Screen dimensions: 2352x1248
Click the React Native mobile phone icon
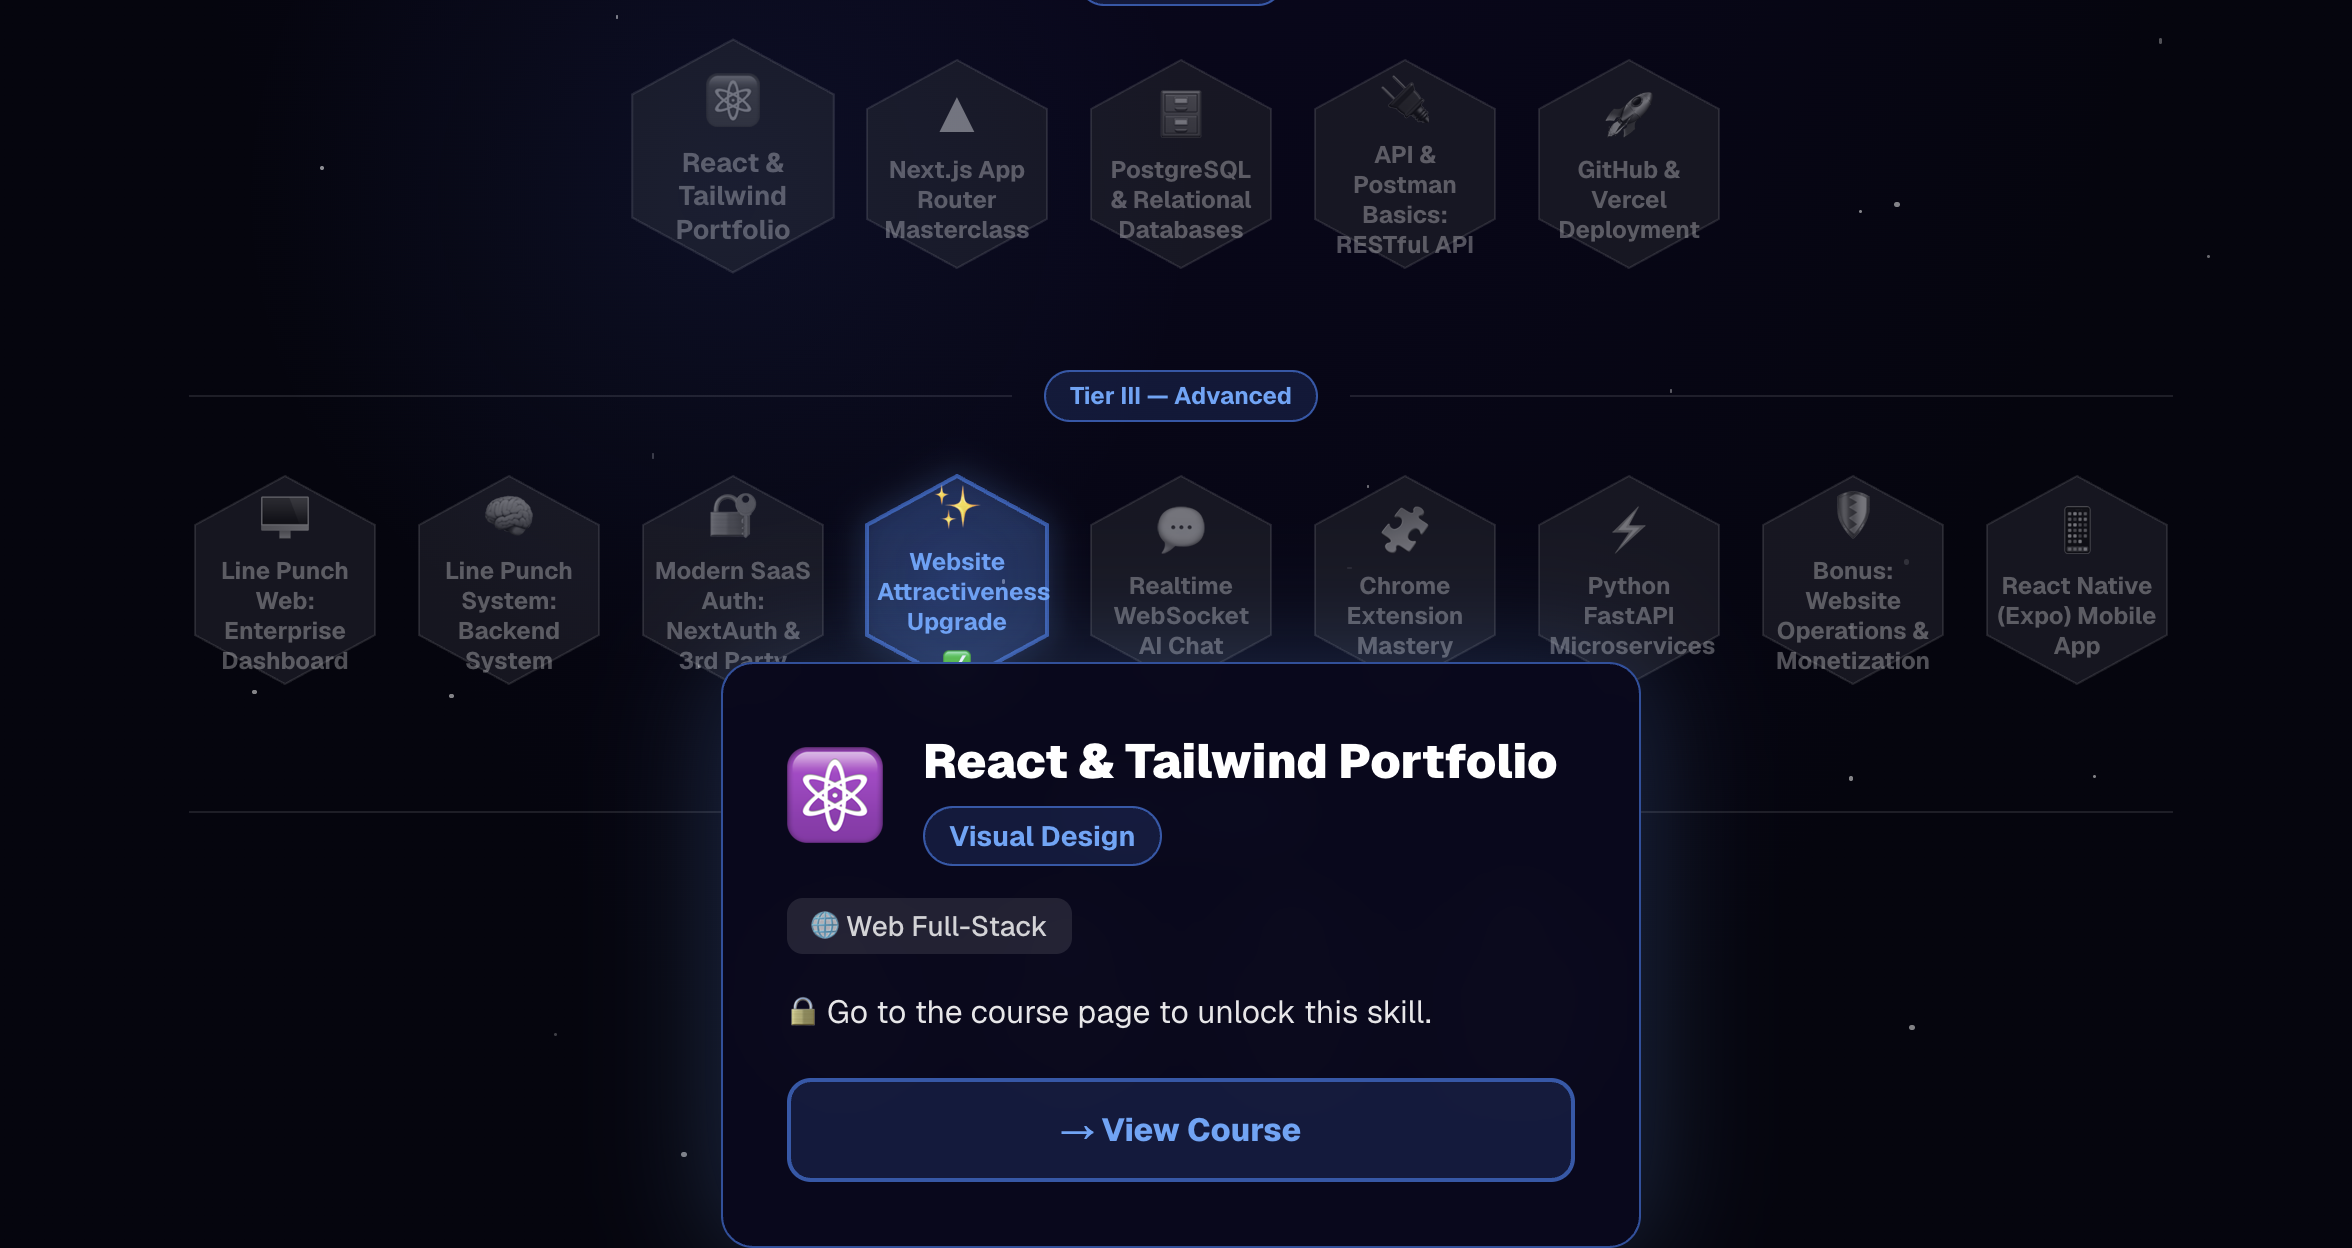2077,529
